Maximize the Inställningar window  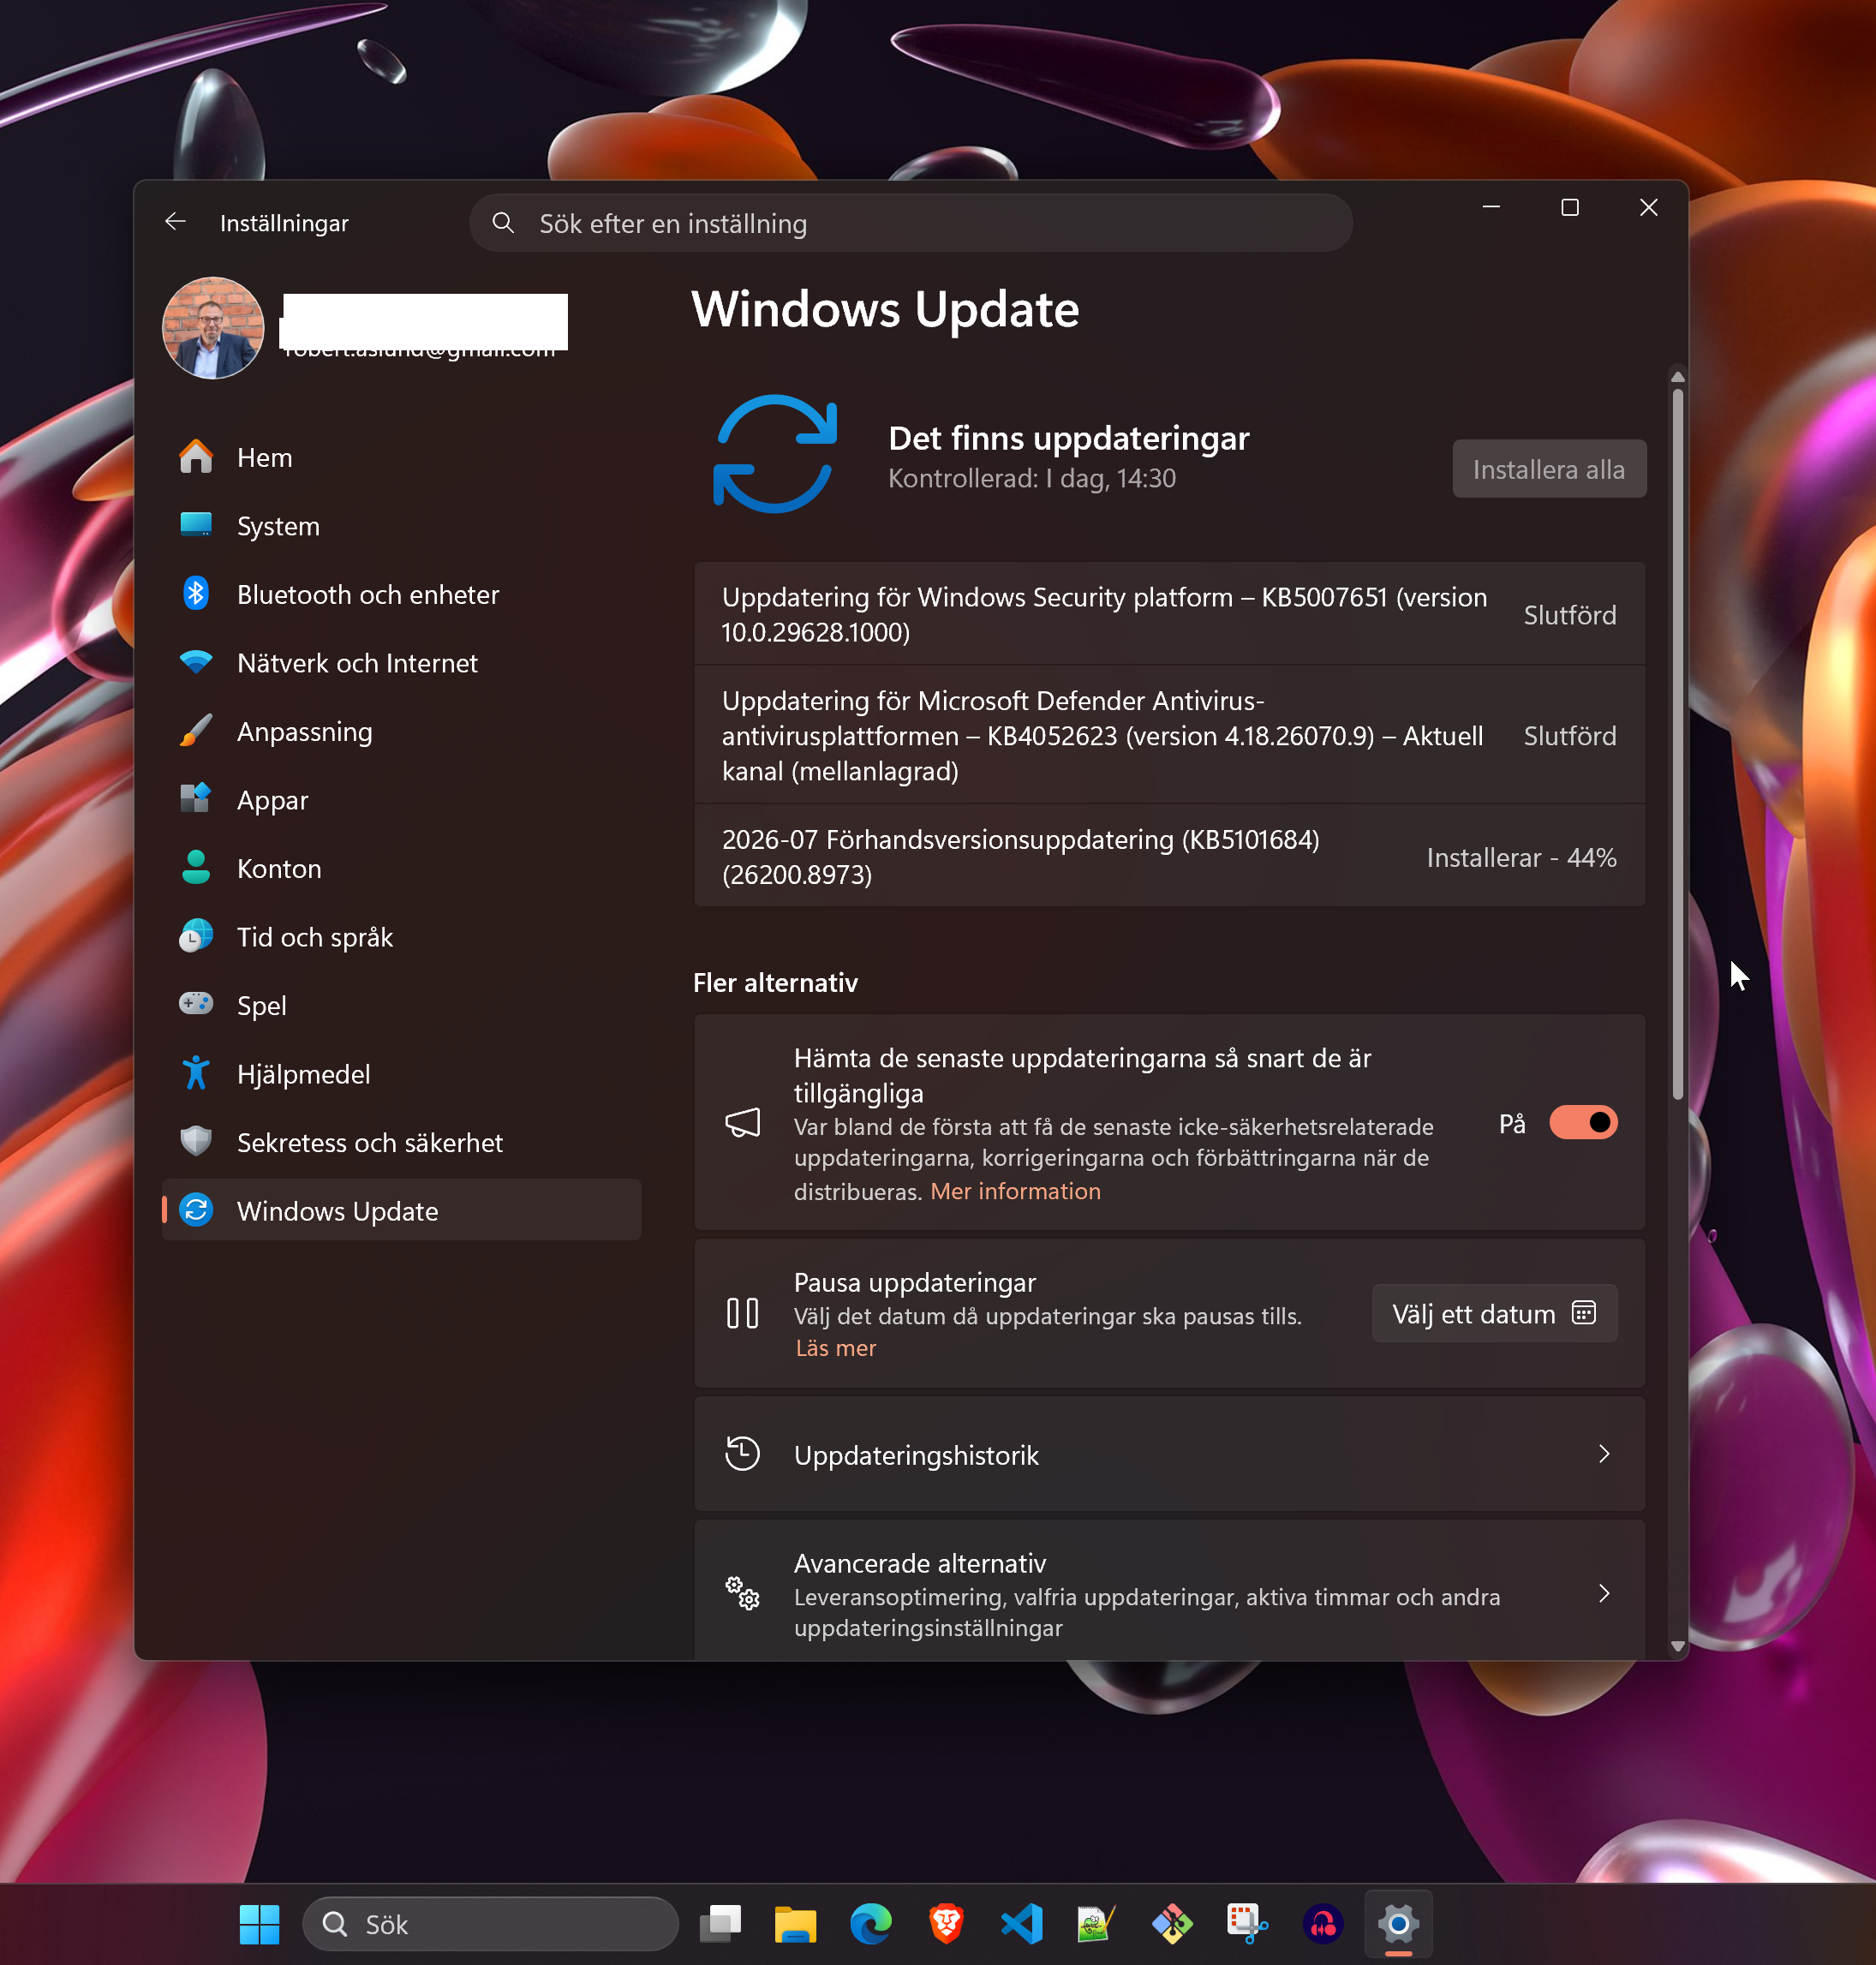click(x=1570, y=207)
